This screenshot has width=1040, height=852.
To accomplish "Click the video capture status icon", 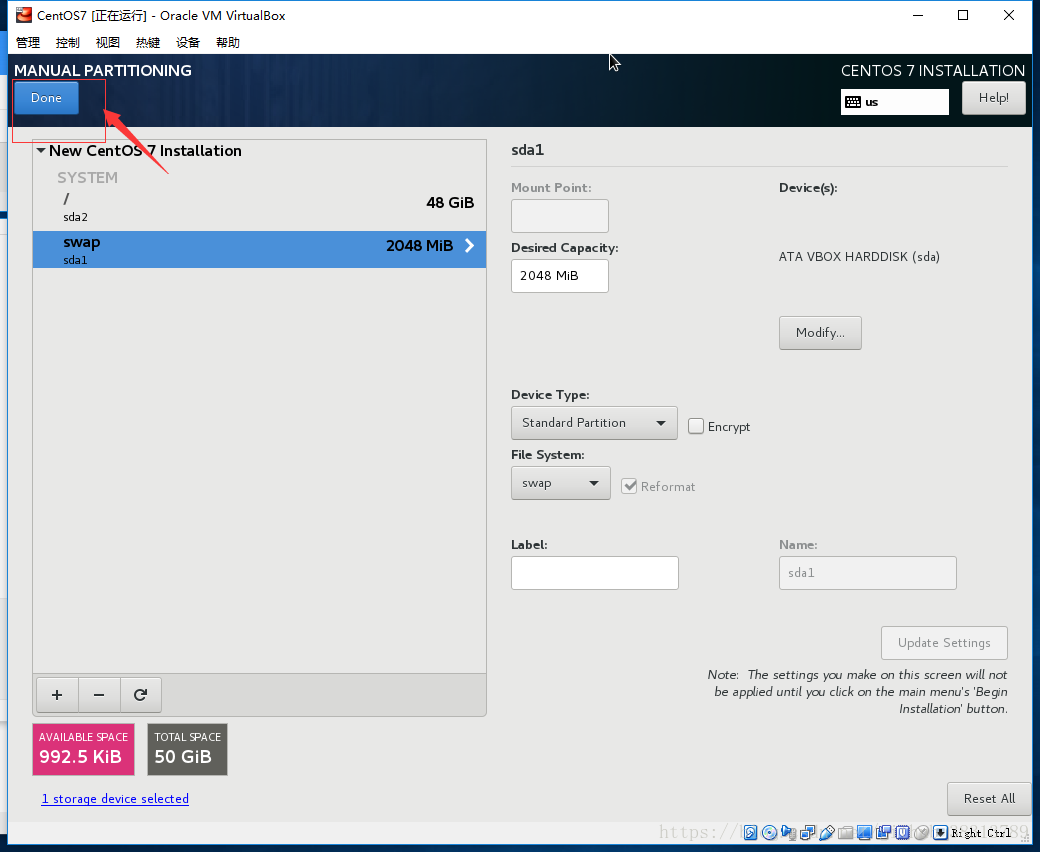I will point(883,833).
